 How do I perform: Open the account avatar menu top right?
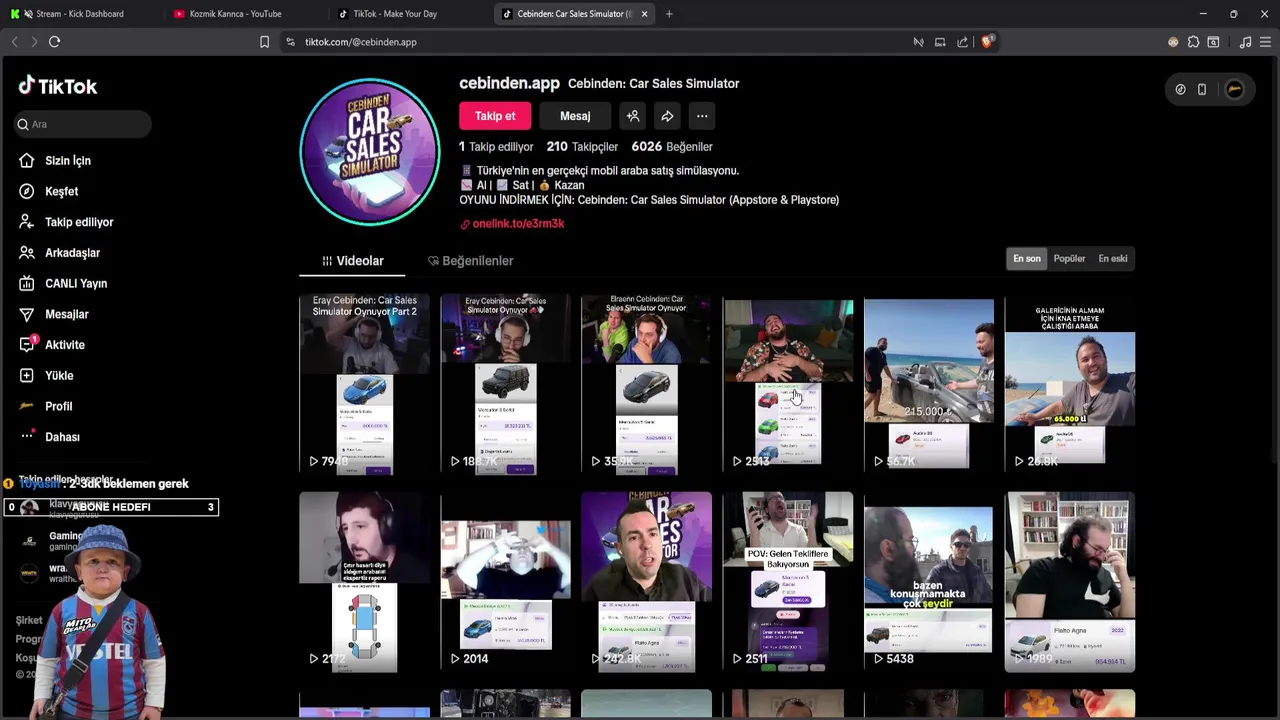[x=1235, y=89]
